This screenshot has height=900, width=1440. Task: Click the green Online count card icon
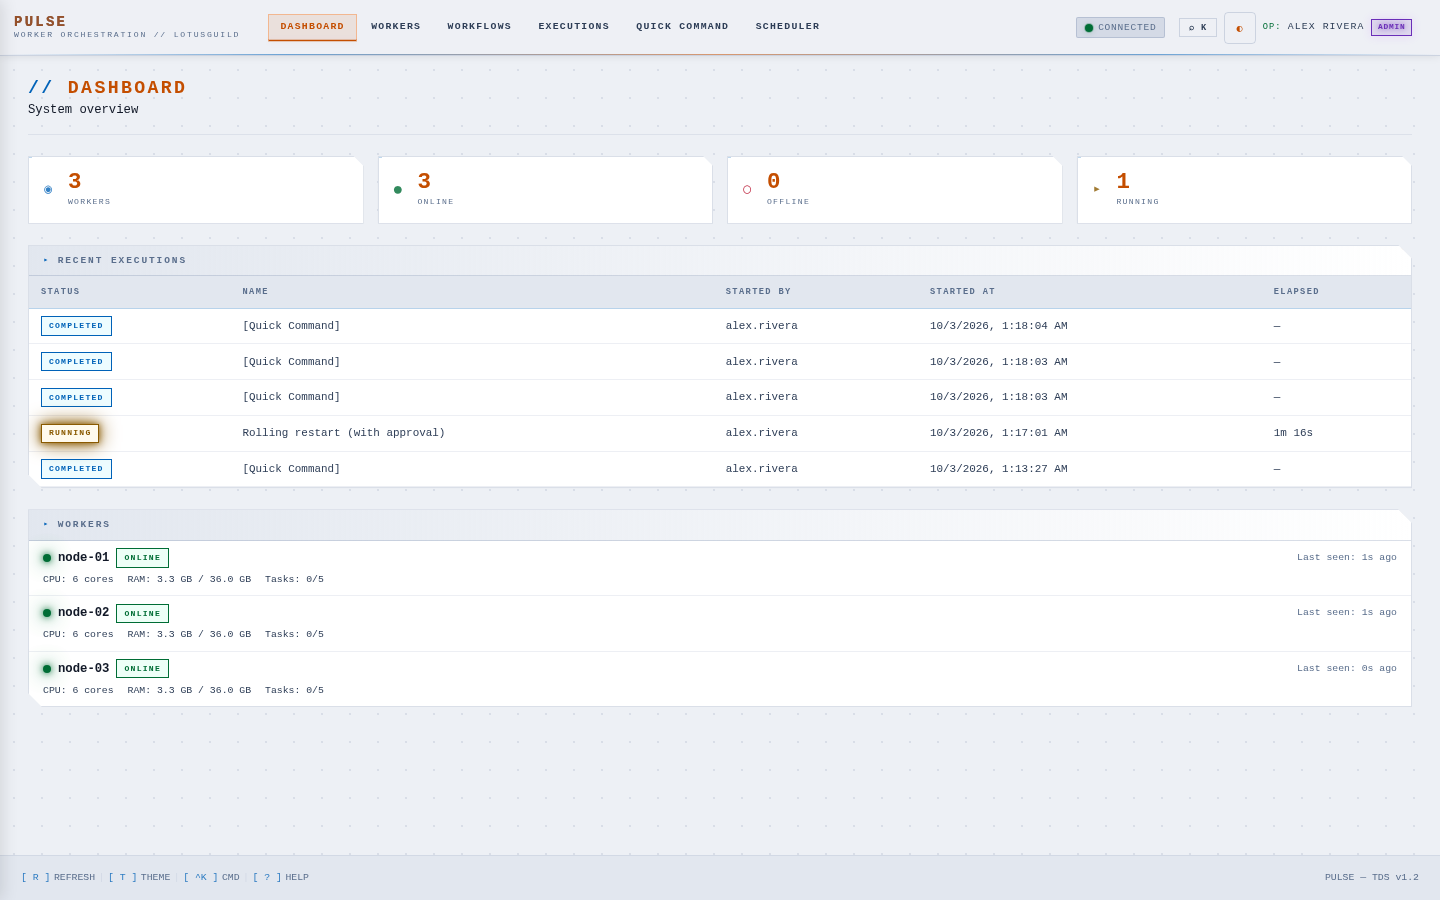click(398, 190)
